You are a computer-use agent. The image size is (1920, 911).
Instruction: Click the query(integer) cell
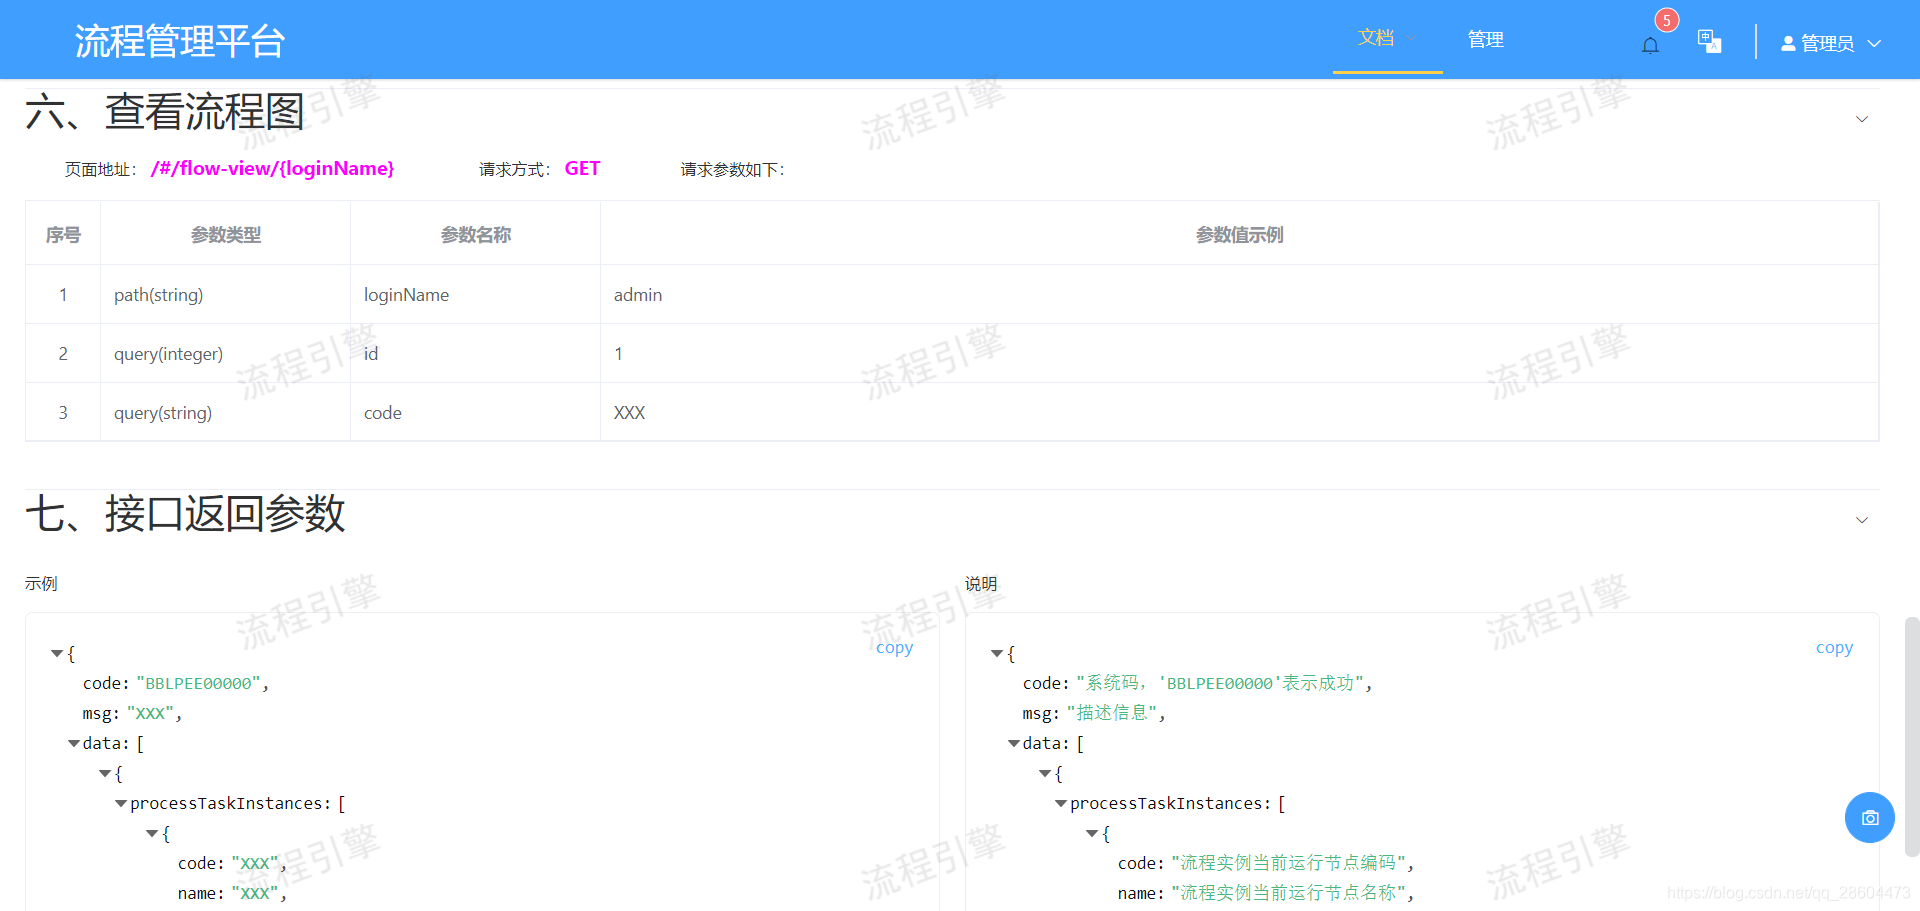point(225,354)
